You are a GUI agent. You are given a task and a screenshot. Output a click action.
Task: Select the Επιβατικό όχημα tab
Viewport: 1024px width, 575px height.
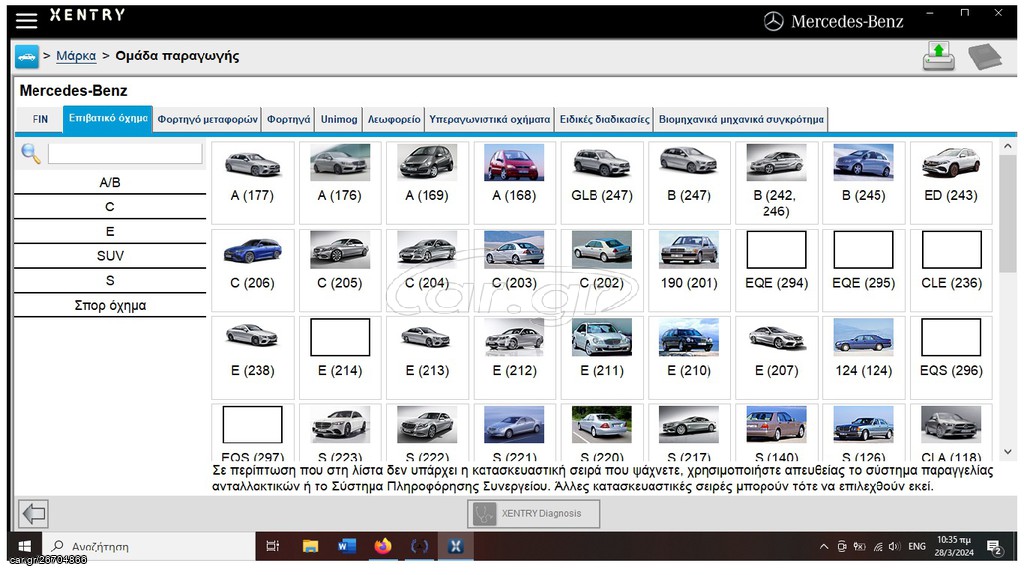[108, 118]
